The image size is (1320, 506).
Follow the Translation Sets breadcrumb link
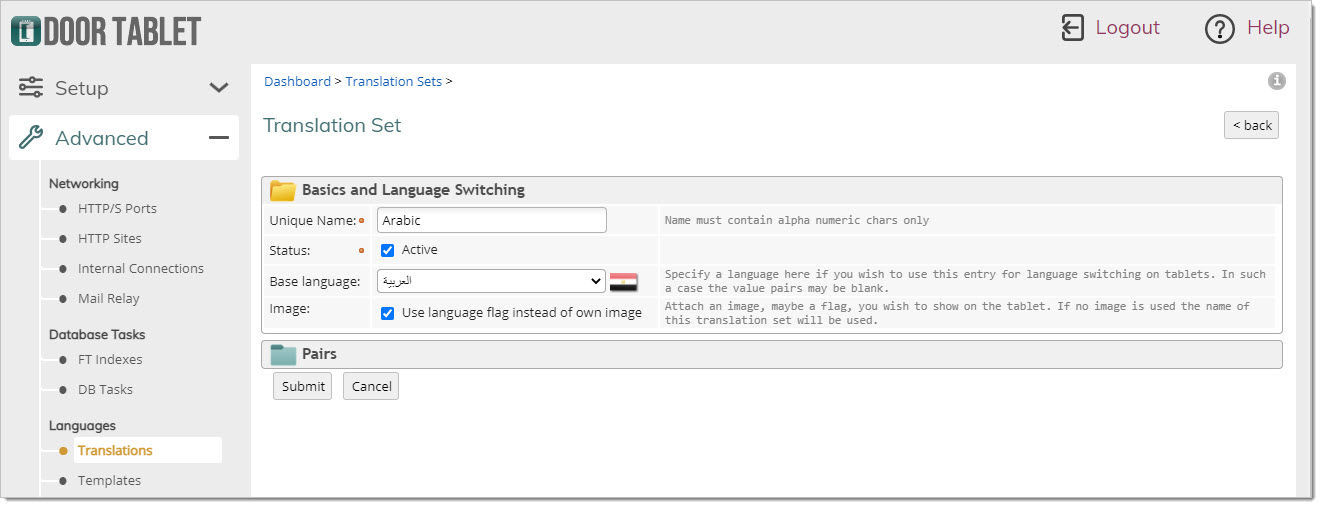(393, 81)
